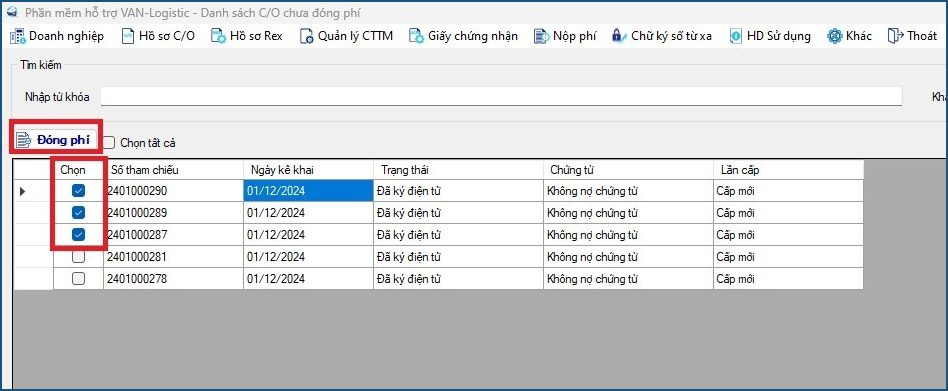Click the HD Sử dụng info icon
The width and height of the screenshot is (948, 391).
pos(736,36)
